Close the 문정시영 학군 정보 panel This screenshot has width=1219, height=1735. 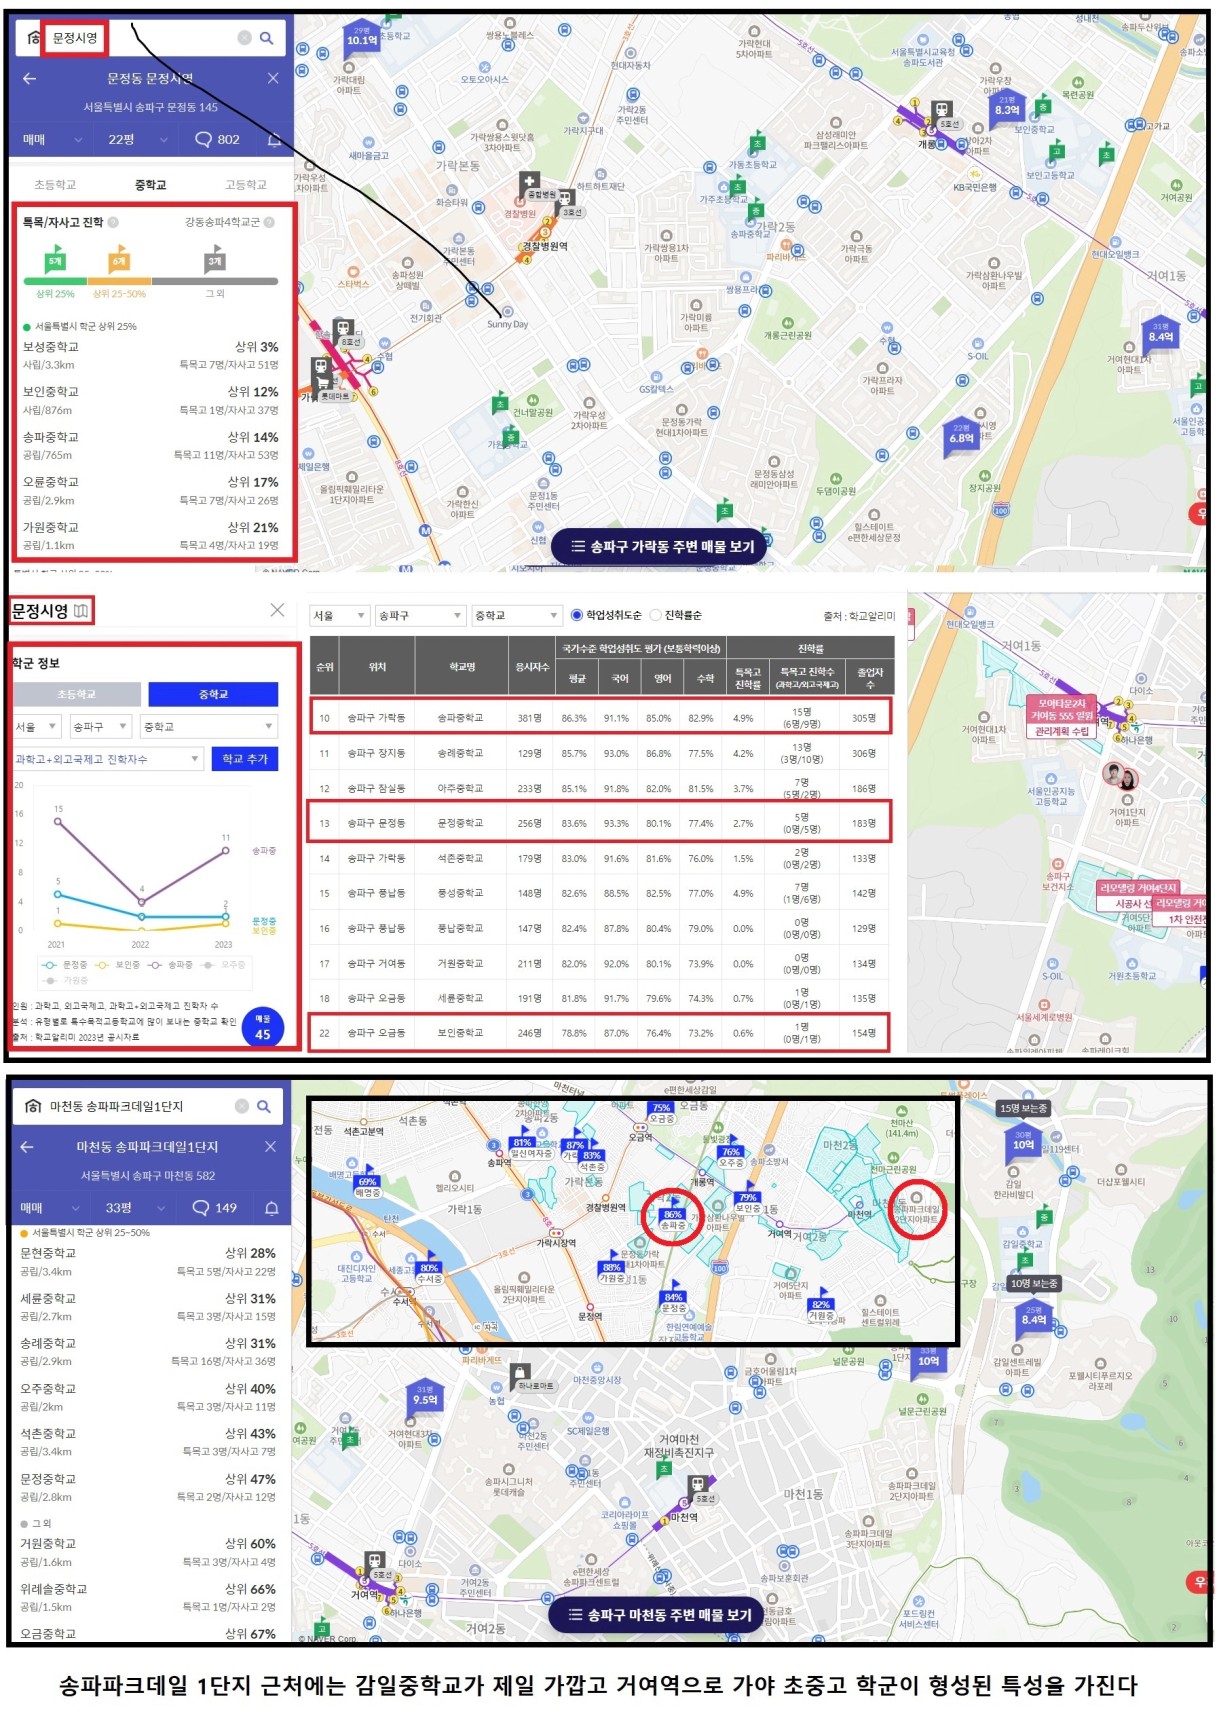point(277,610)
